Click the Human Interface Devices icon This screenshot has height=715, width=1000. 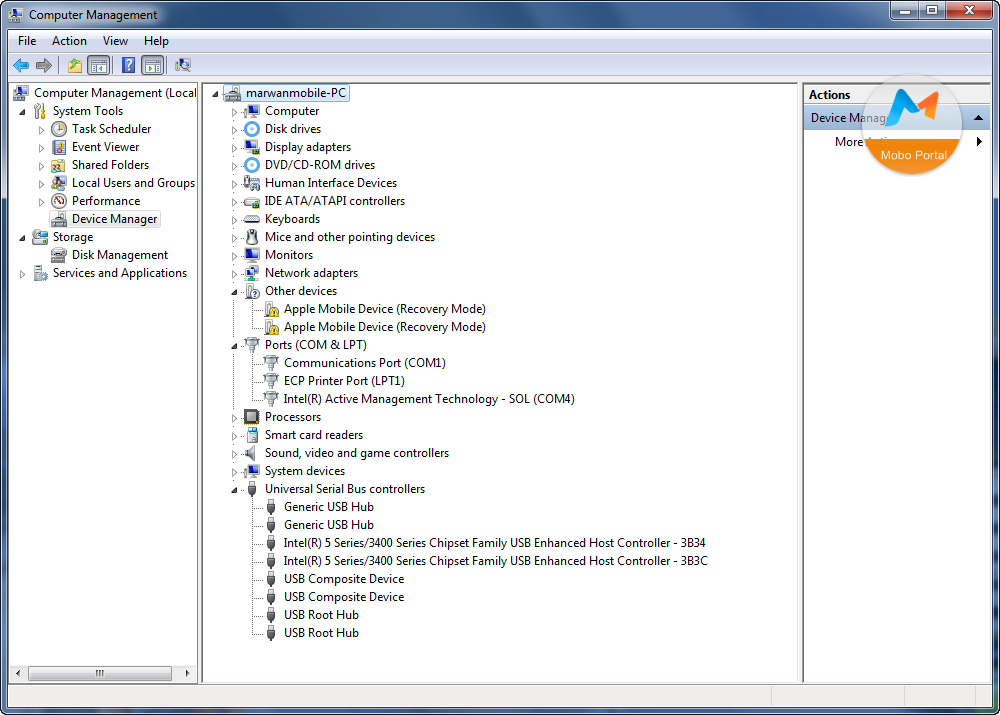coord(253,183)
